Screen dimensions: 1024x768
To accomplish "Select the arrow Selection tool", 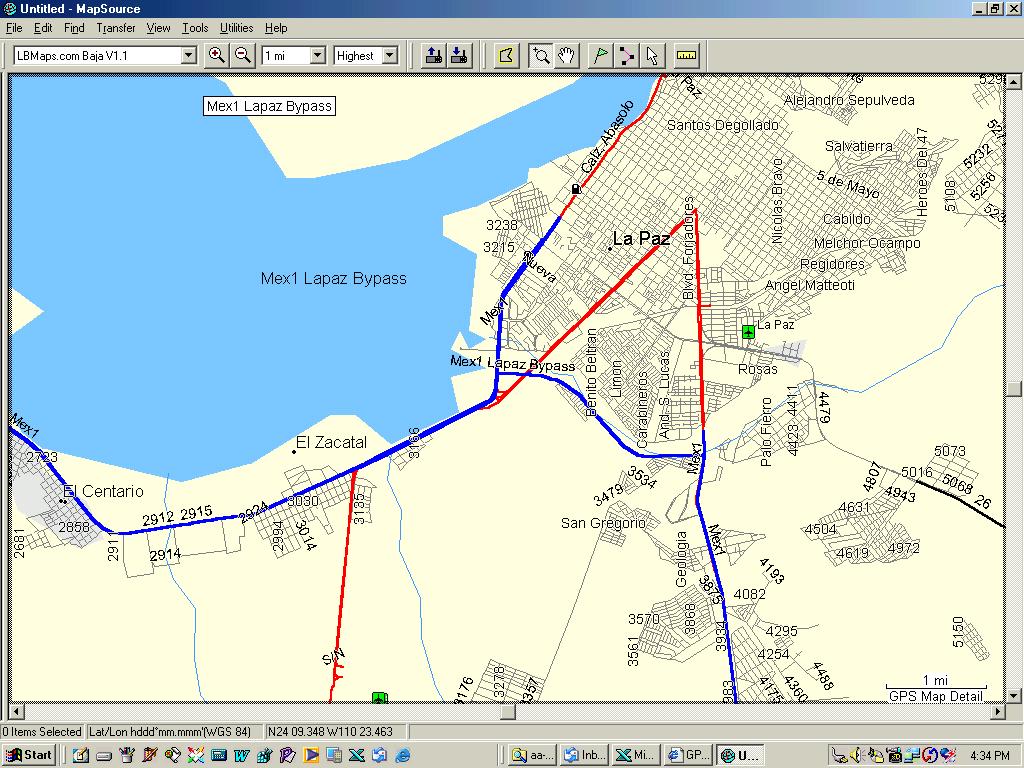I will (652, 56).
